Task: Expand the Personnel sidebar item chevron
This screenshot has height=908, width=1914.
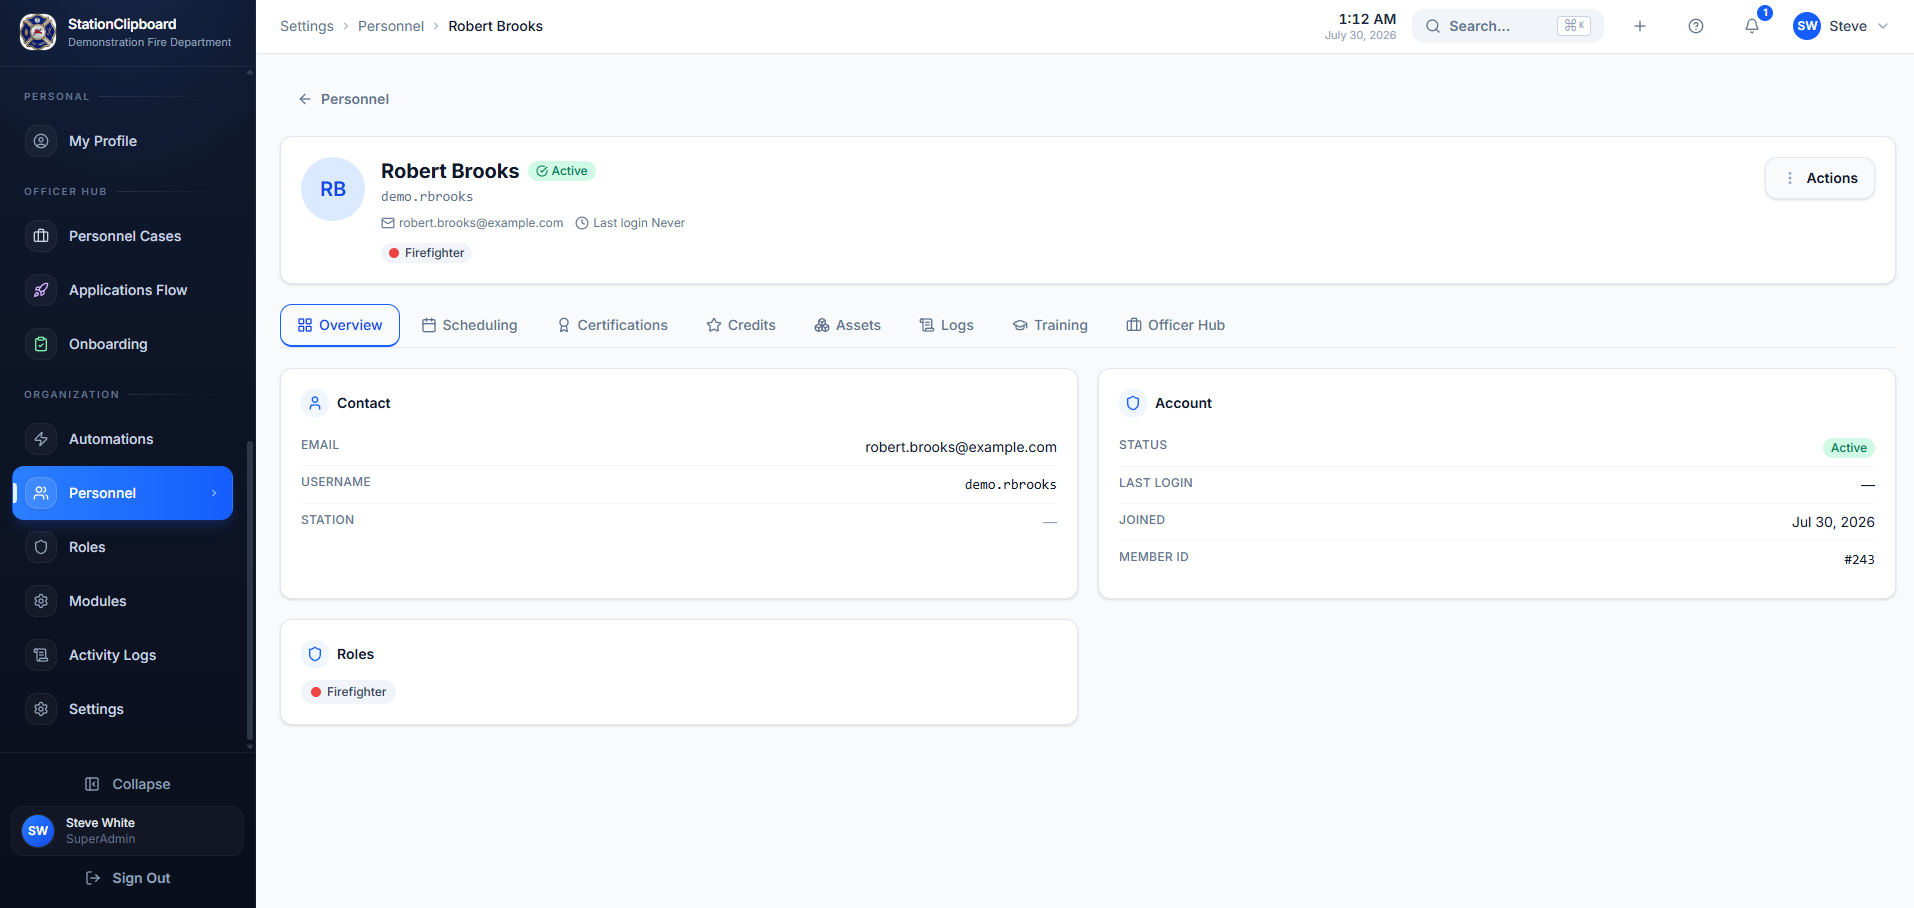Action: point(214,493)
